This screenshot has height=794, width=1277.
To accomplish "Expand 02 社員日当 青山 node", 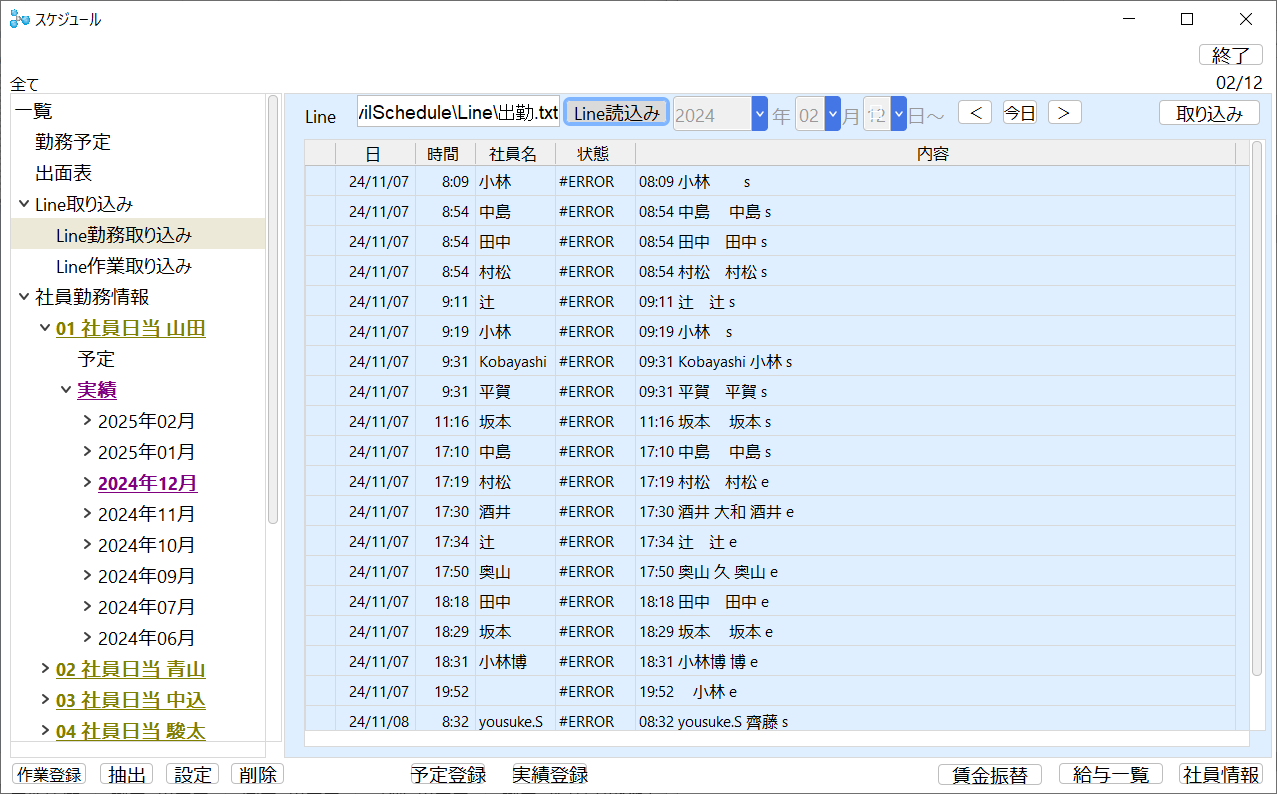I will [x=45, y=669].
